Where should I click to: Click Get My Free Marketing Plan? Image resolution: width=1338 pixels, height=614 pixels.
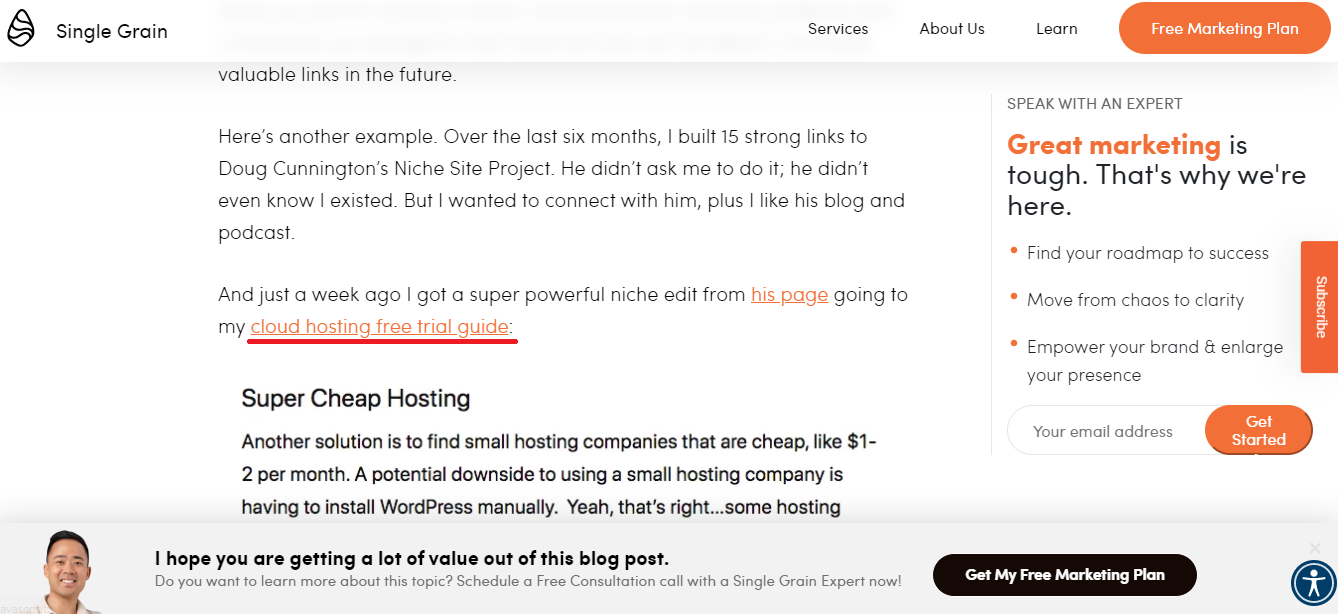coord(1064,575)
